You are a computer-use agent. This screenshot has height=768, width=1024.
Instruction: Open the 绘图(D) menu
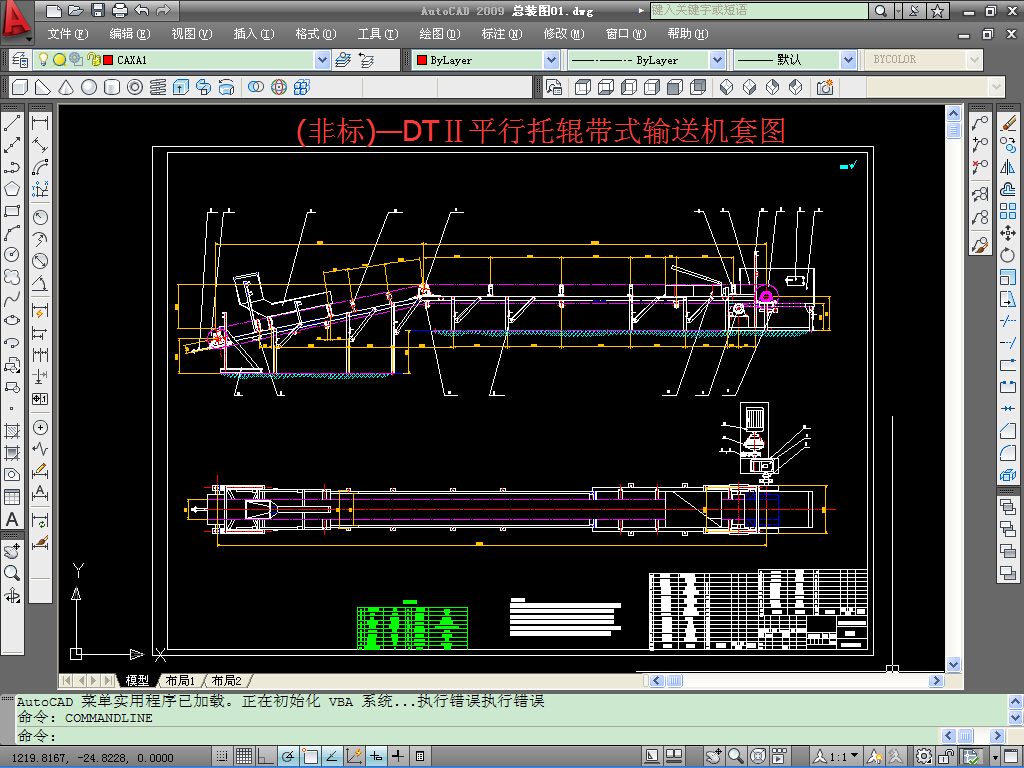pos(440,33)
